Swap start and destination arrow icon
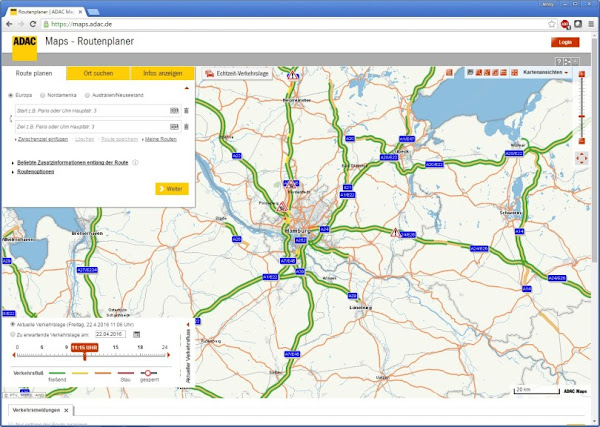600x427 pixels. [x=11, y=119]
